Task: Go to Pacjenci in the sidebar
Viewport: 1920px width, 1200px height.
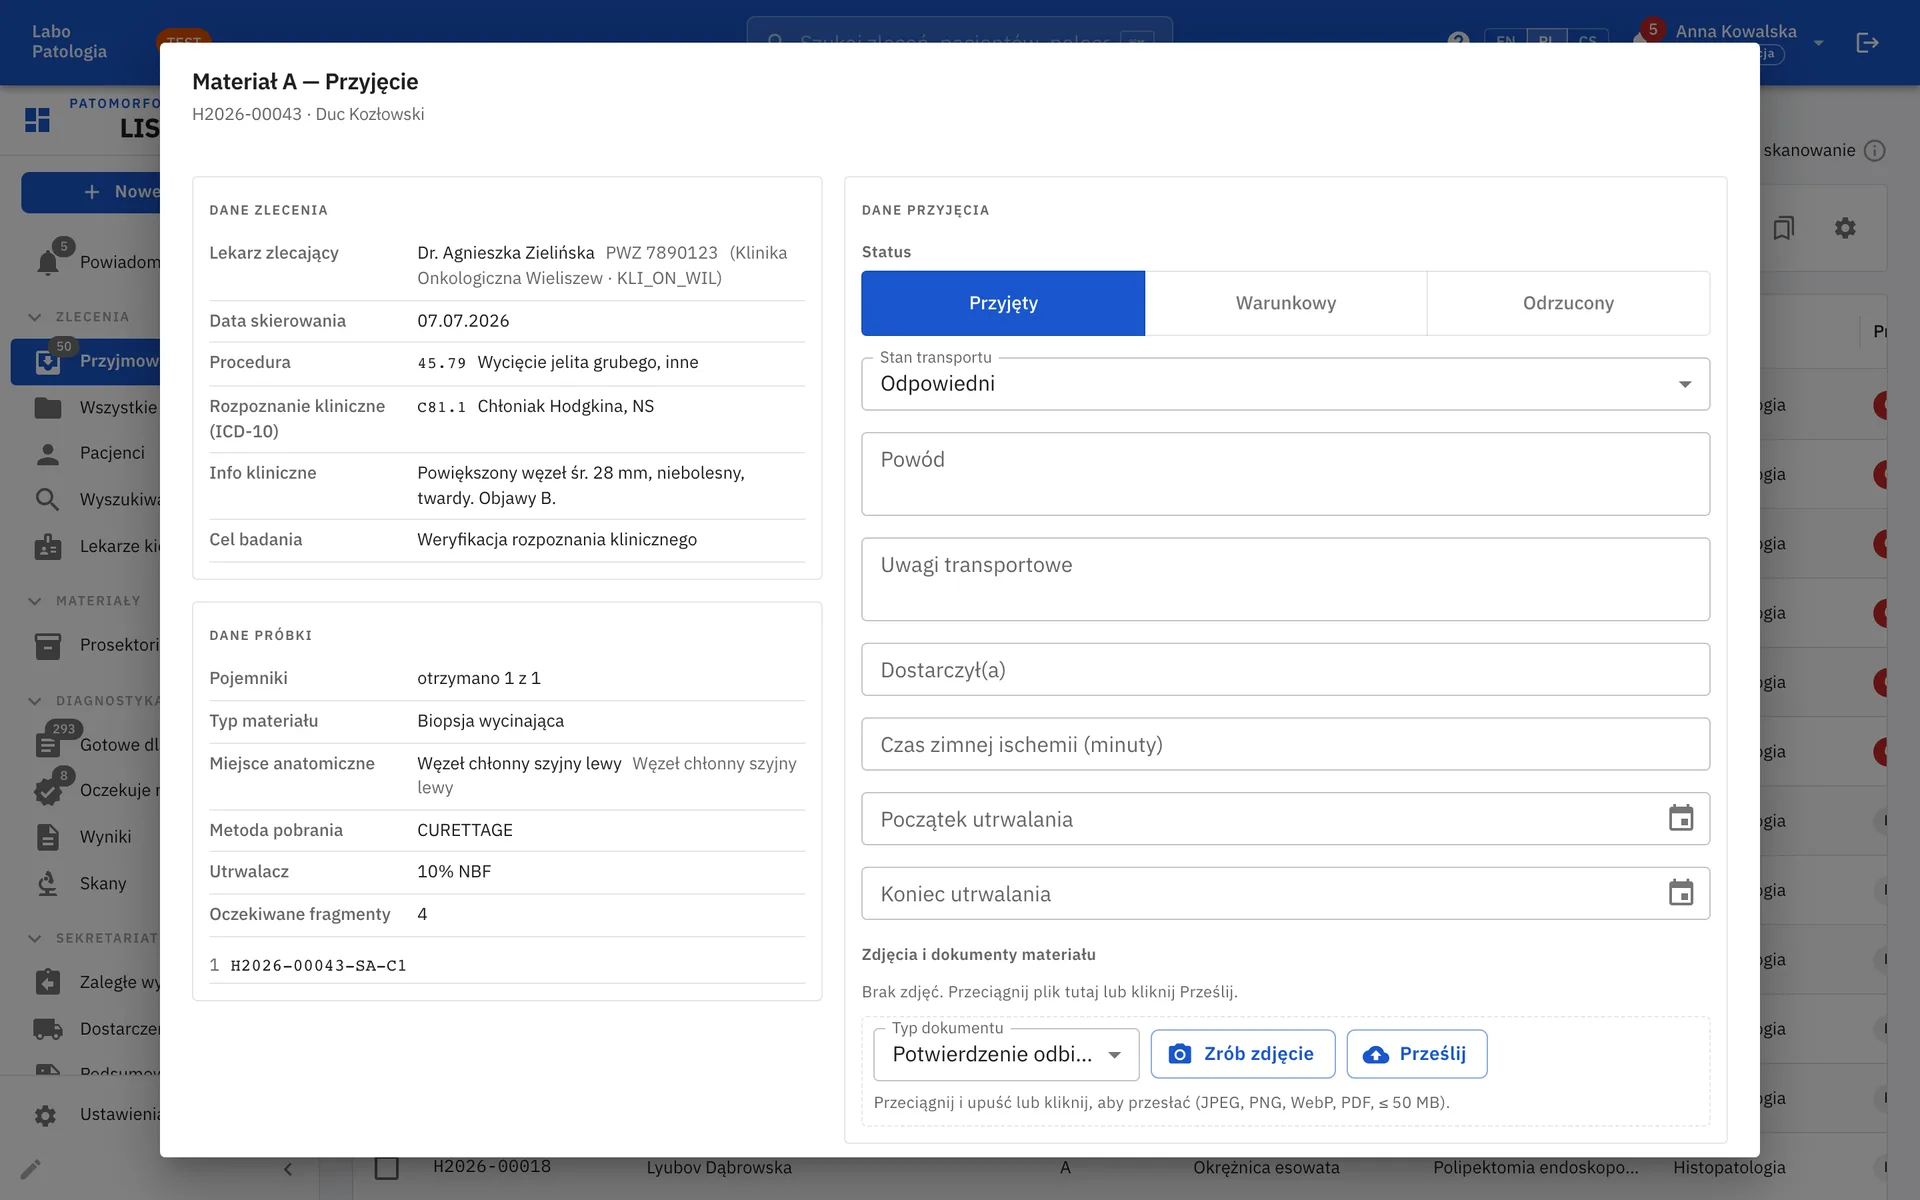Action: coord(86,453)
